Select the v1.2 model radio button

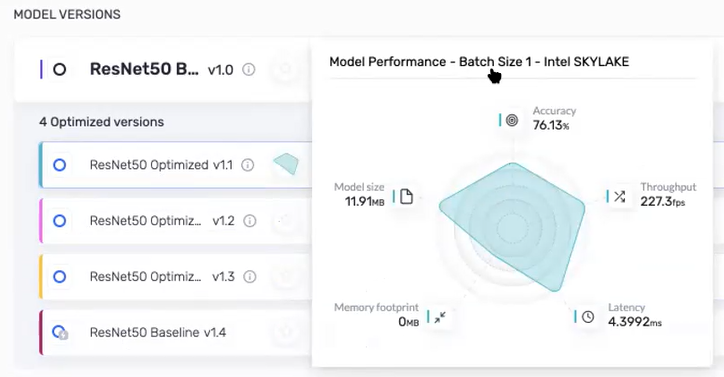[x=60, y=221]
